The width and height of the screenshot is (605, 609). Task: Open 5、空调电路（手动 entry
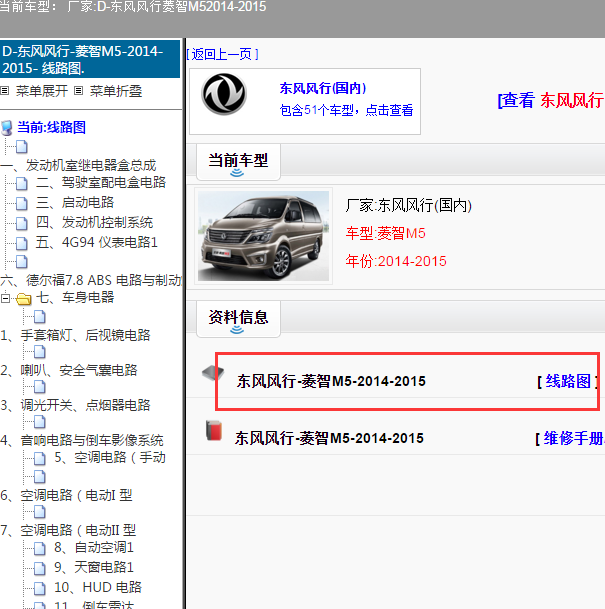(x=110, y=457)
